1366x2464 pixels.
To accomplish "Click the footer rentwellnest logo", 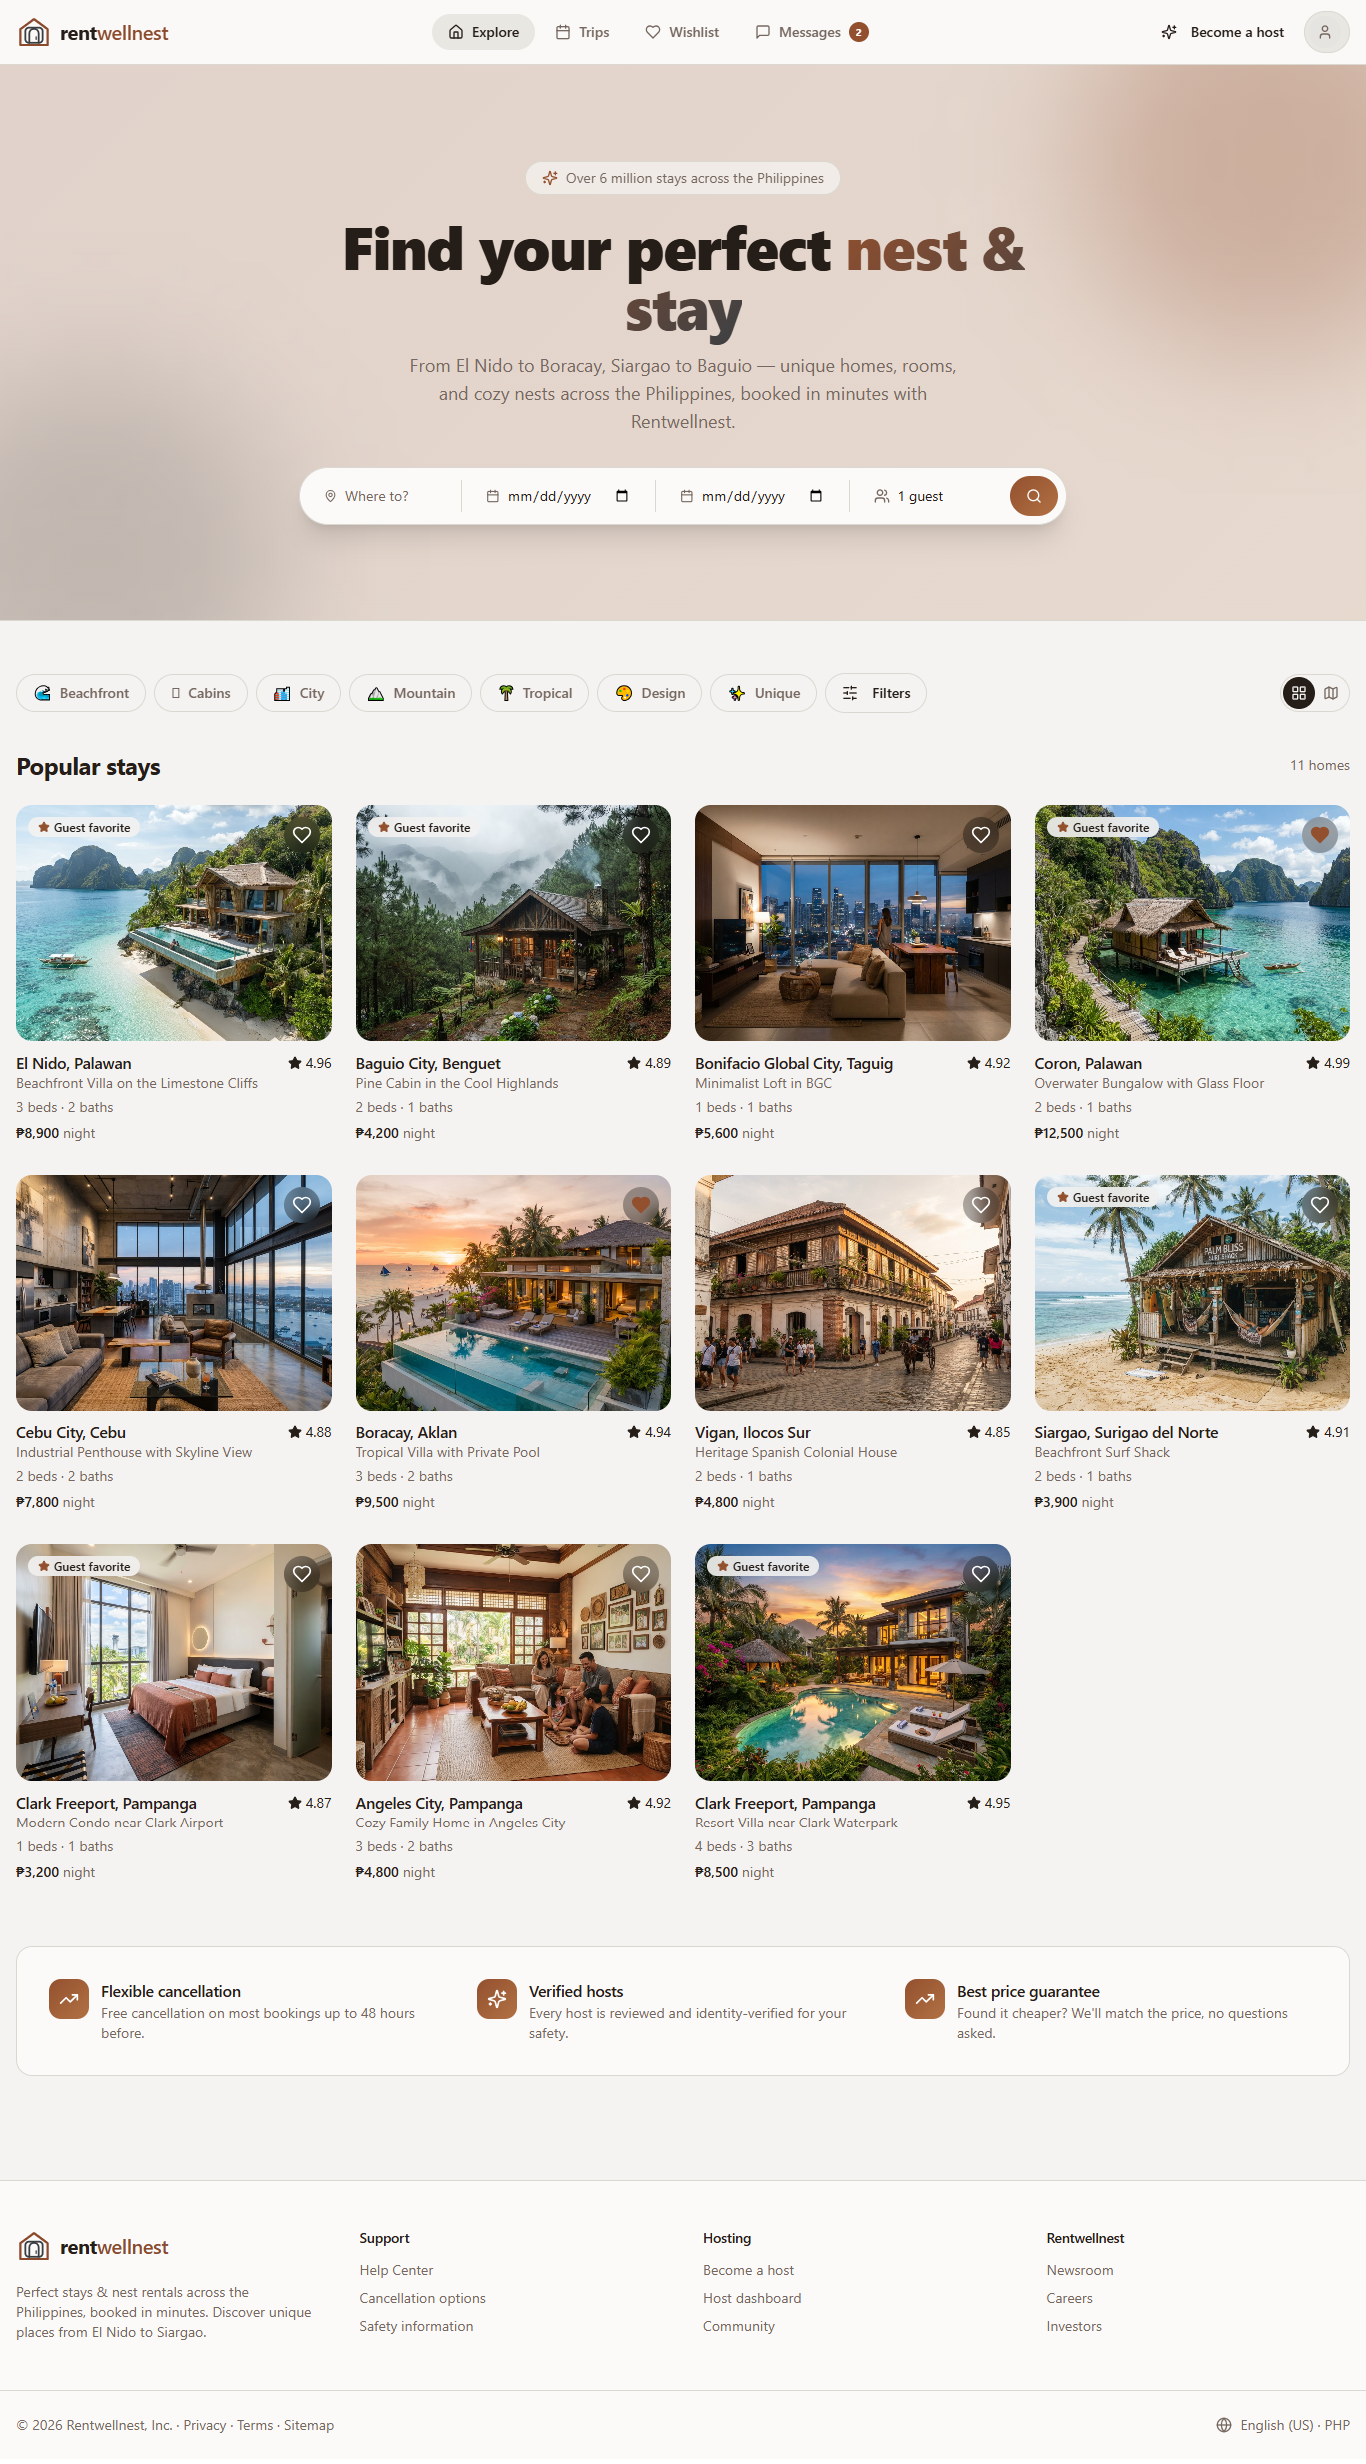I will 93,2247.
